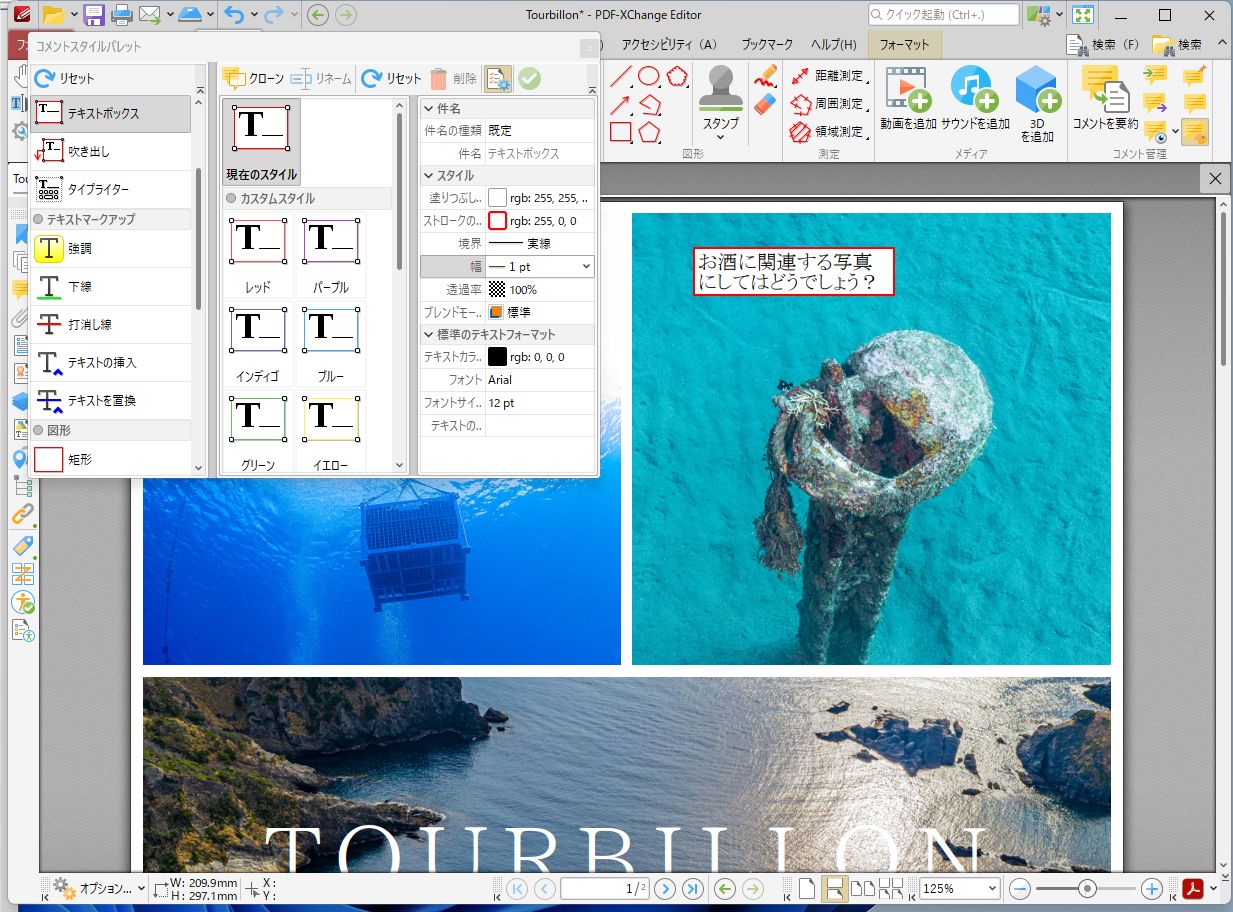Select the Polygon shape tool
Image resolution: width=1233 pixels, height=912 pixels.
[649, 132]
